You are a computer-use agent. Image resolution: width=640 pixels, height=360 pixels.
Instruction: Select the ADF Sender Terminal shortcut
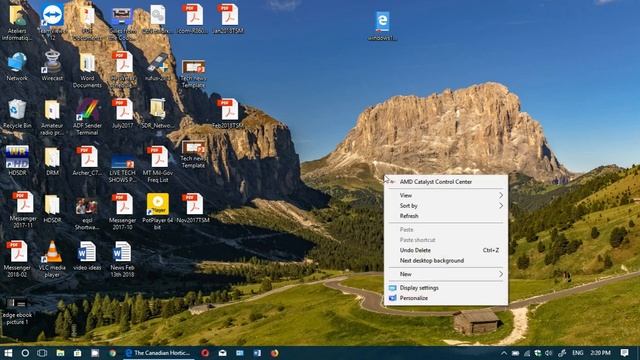coord(87,117)
